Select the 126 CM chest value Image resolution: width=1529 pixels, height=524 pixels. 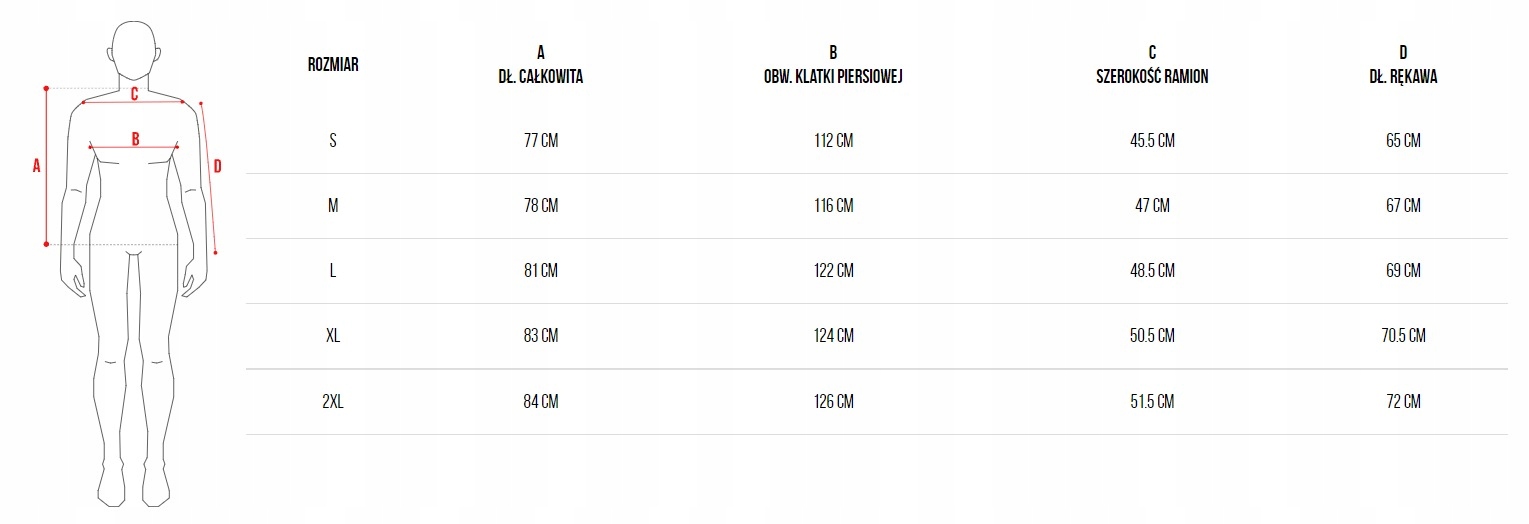833,402
